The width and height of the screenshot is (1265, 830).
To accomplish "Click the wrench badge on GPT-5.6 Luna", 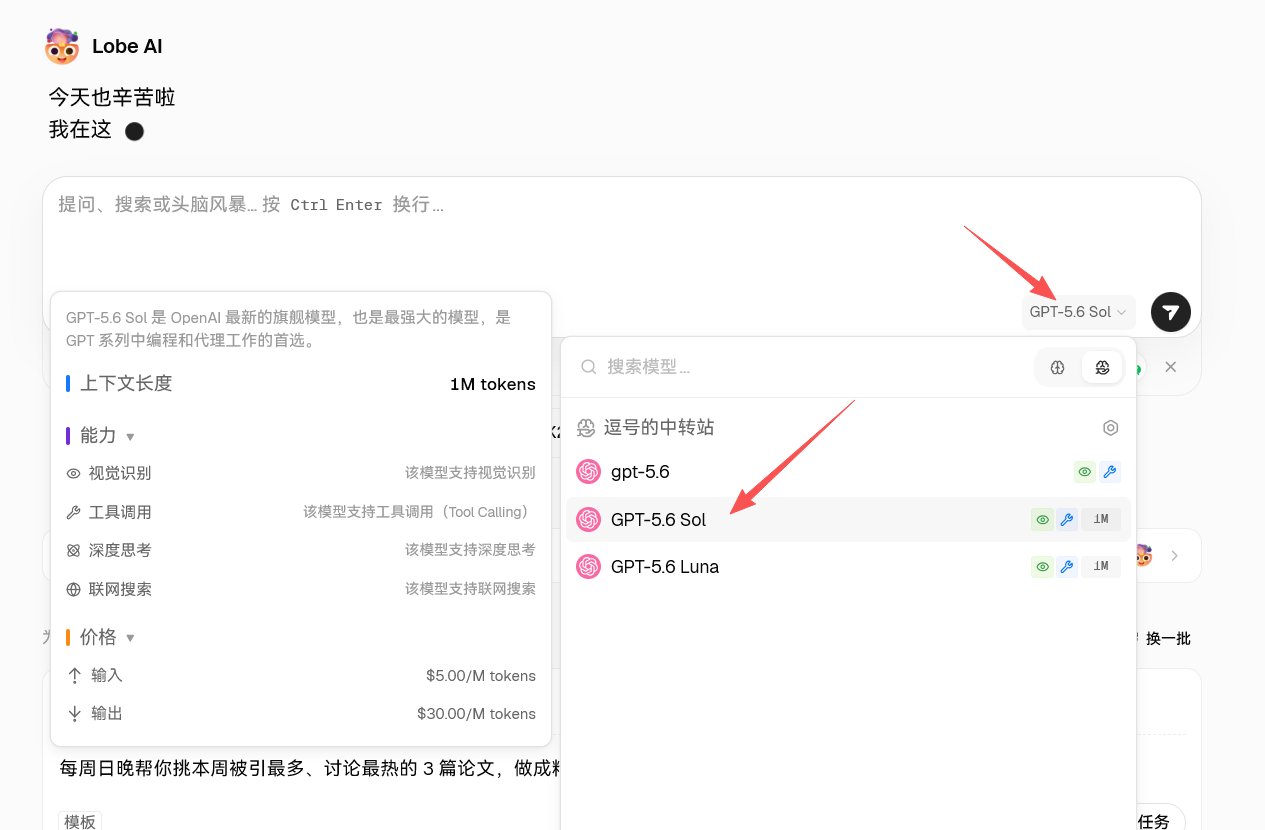I will coord(1067,567).
